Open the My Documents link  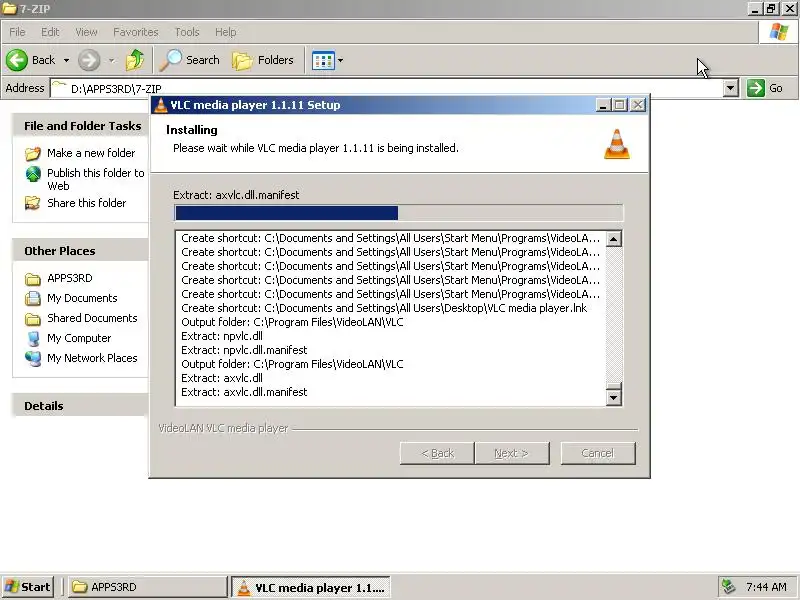(x=82, y=298)
